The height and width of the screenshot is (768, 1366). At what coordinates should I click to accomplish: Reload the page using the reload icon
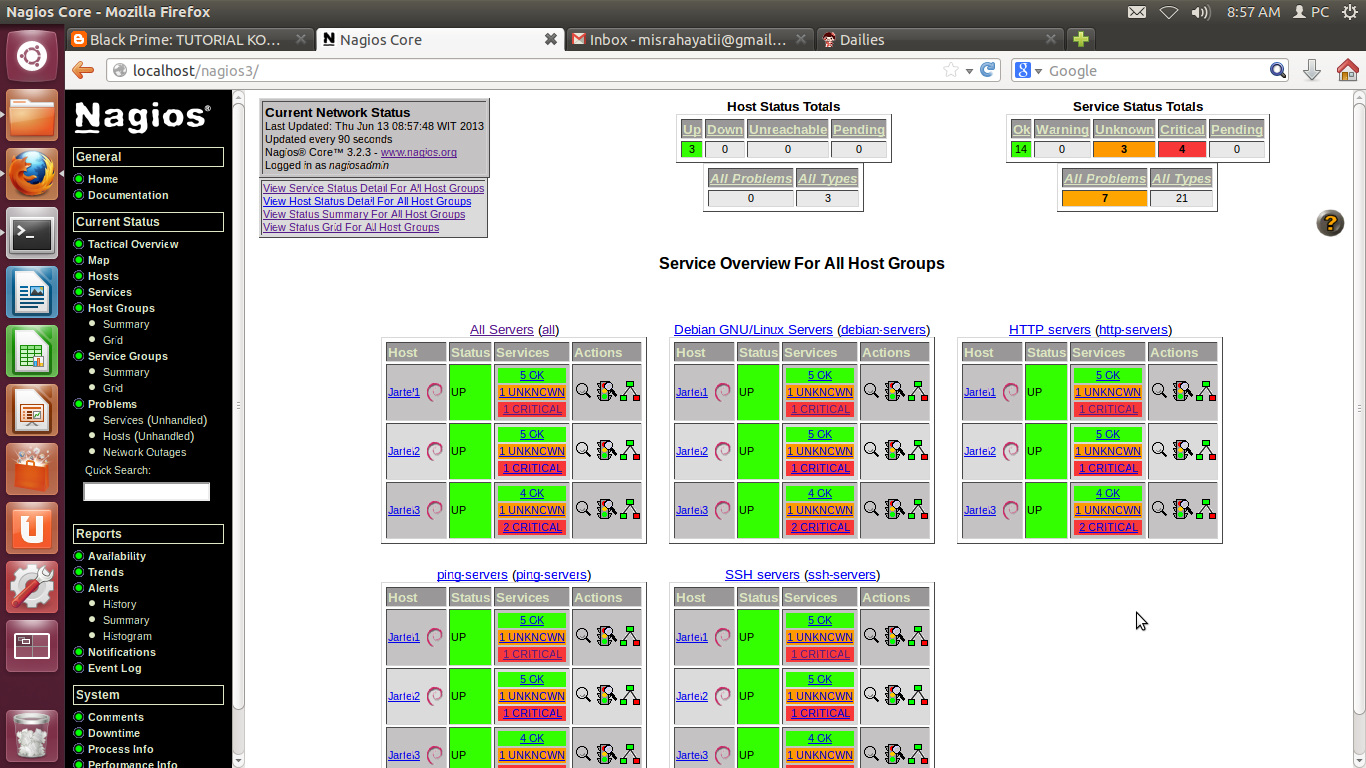click(x=988, y=70)
